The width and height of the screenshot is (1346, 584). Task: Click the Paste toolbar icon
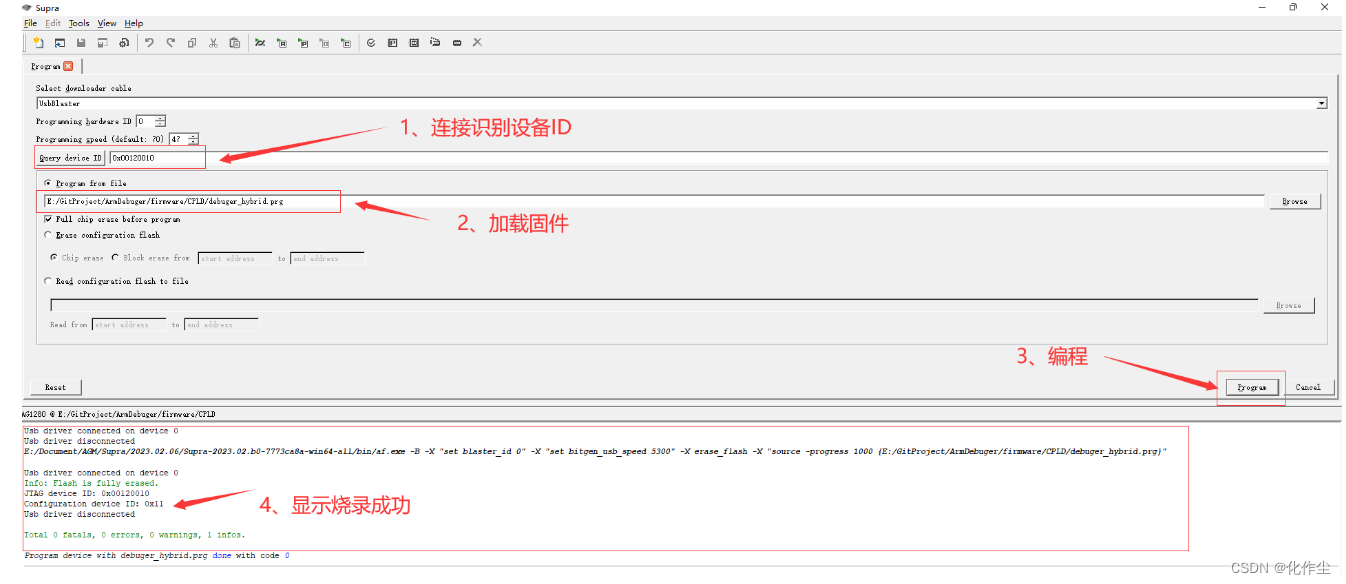point(235,42)
